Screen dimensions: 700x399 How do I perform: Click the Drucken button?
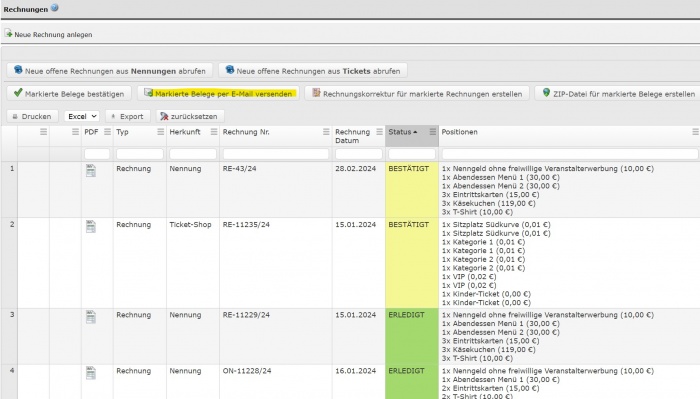point(32,116)
